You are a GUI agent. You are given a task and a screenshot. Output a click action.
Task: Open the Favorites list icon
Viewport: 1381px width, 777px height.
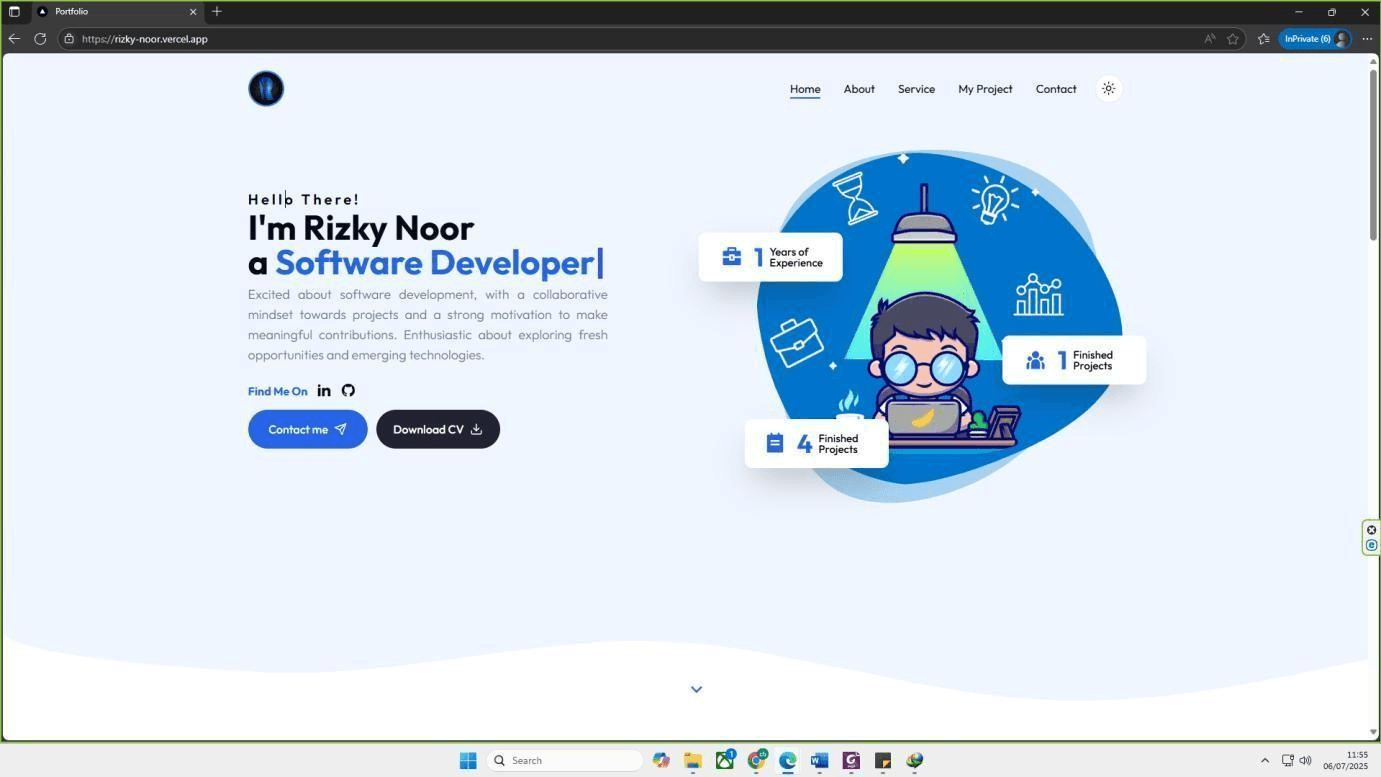(x=1263, y=39)
